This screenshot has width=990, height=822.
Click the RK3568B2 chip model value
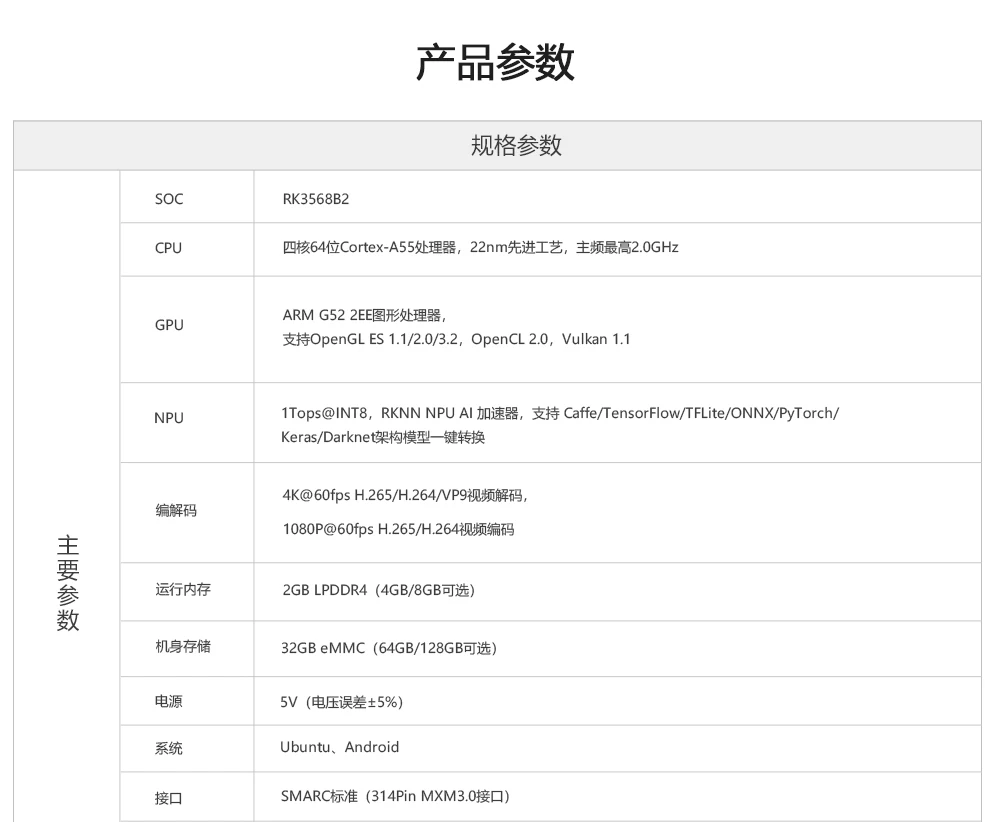tap(316, 199)
